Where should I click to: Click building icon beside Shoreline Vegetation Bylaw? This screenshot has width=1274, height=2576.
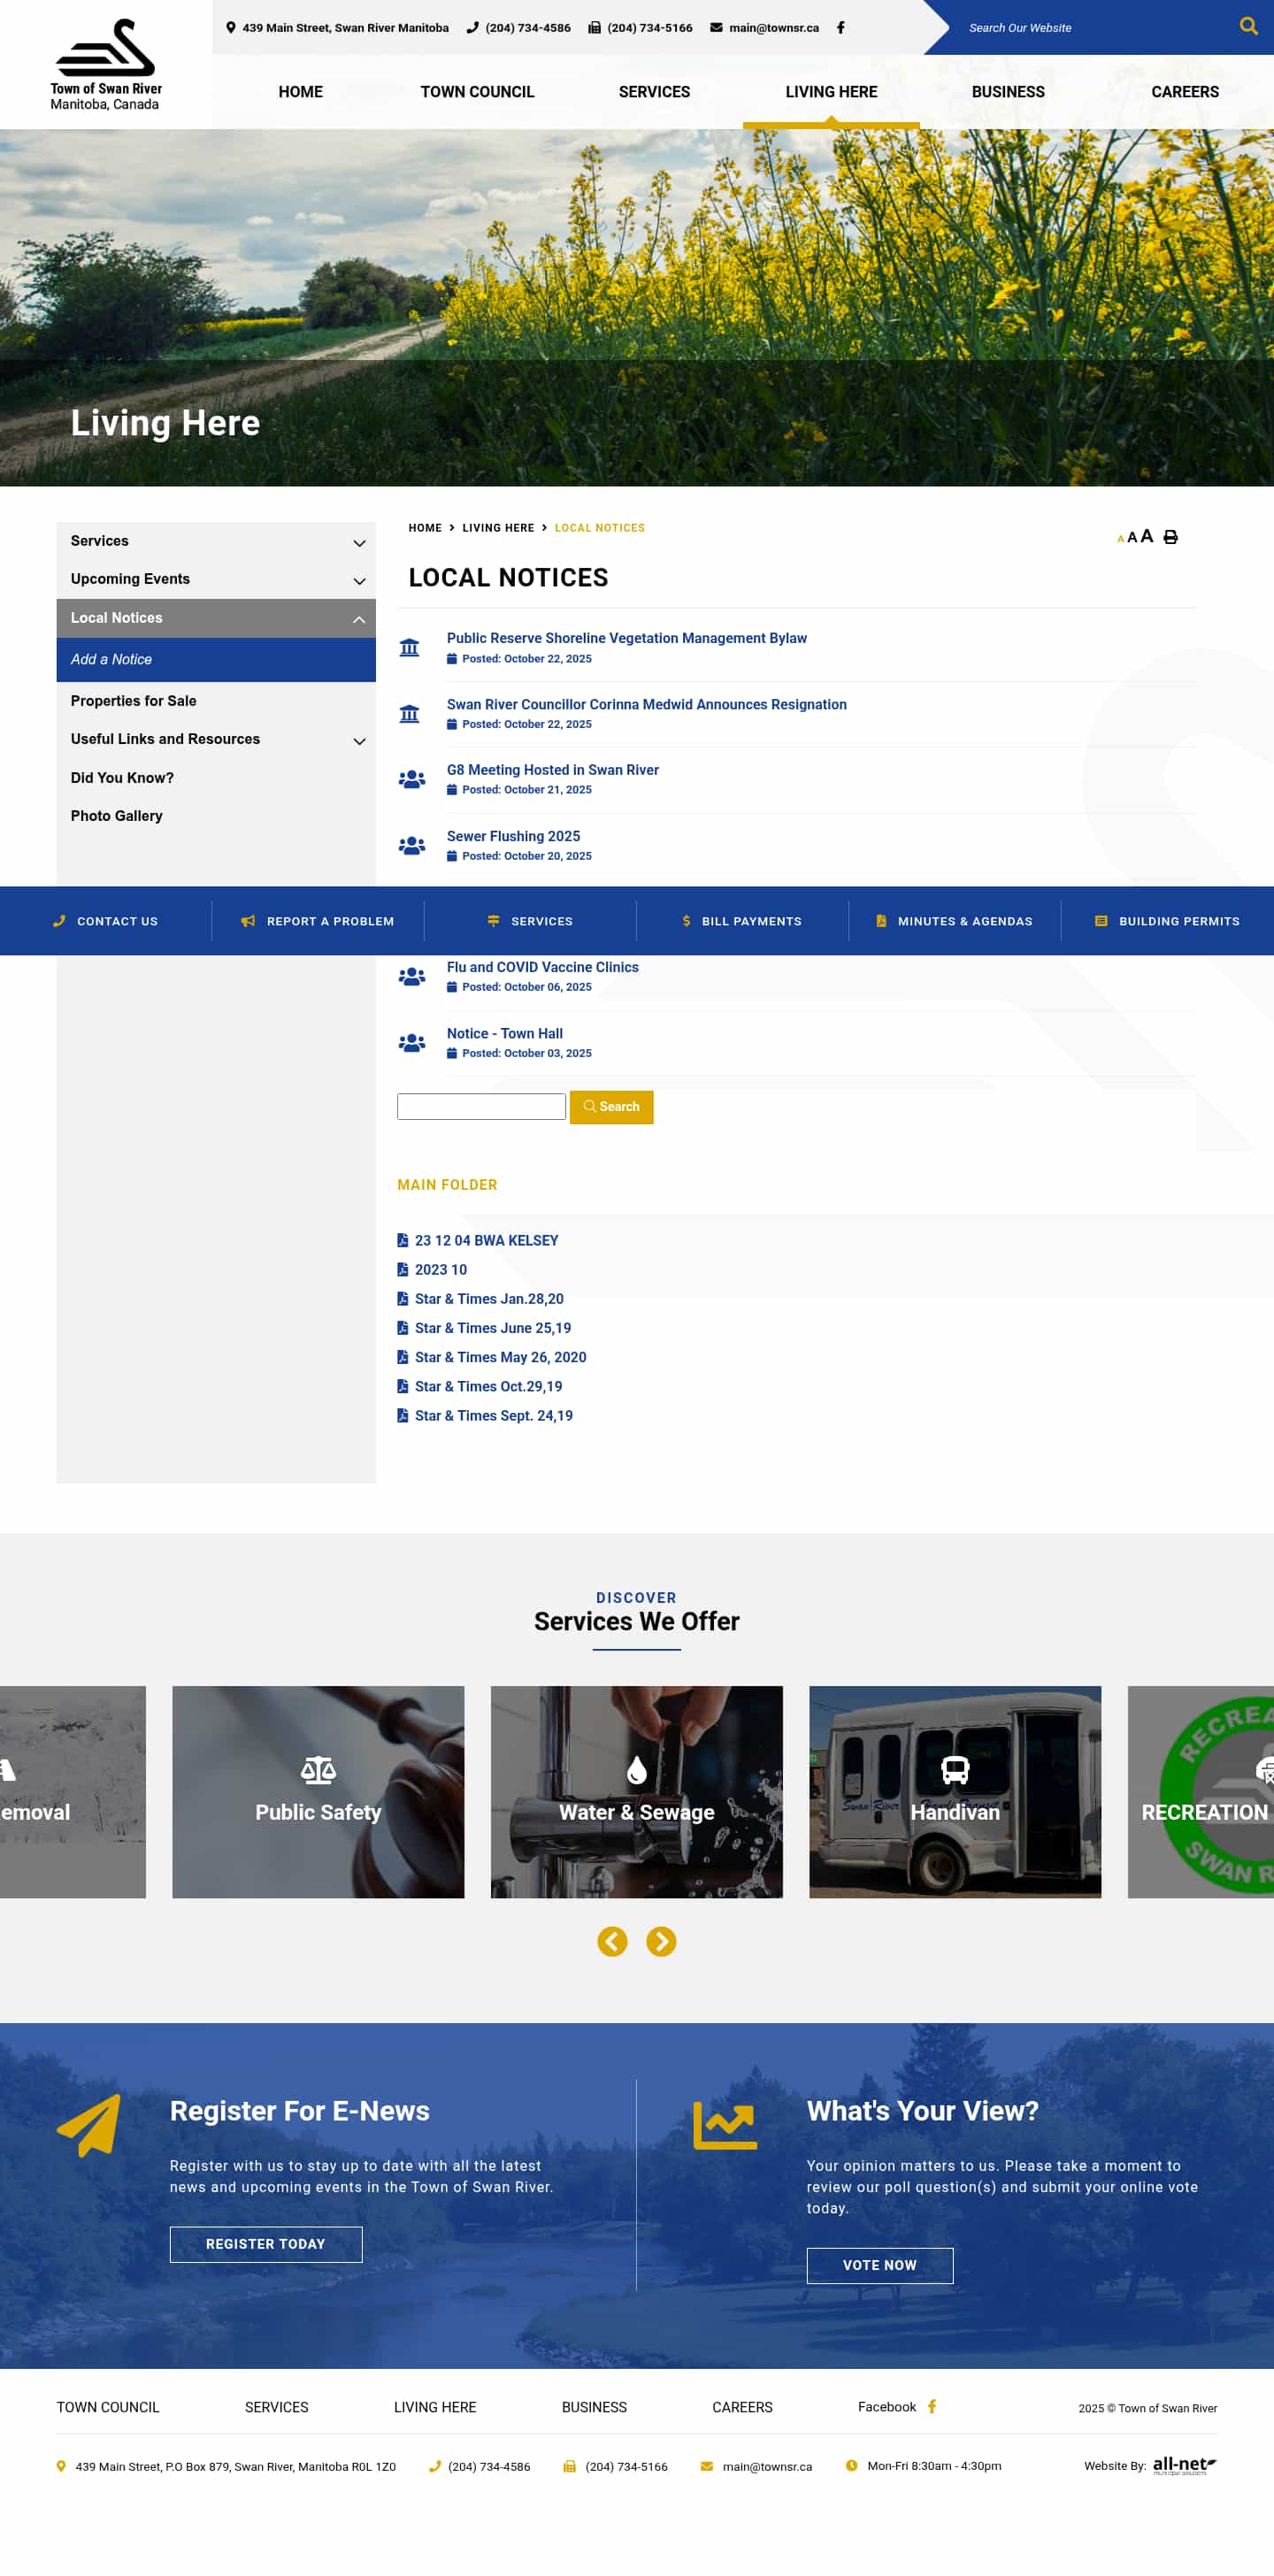(x=409, y=647)
